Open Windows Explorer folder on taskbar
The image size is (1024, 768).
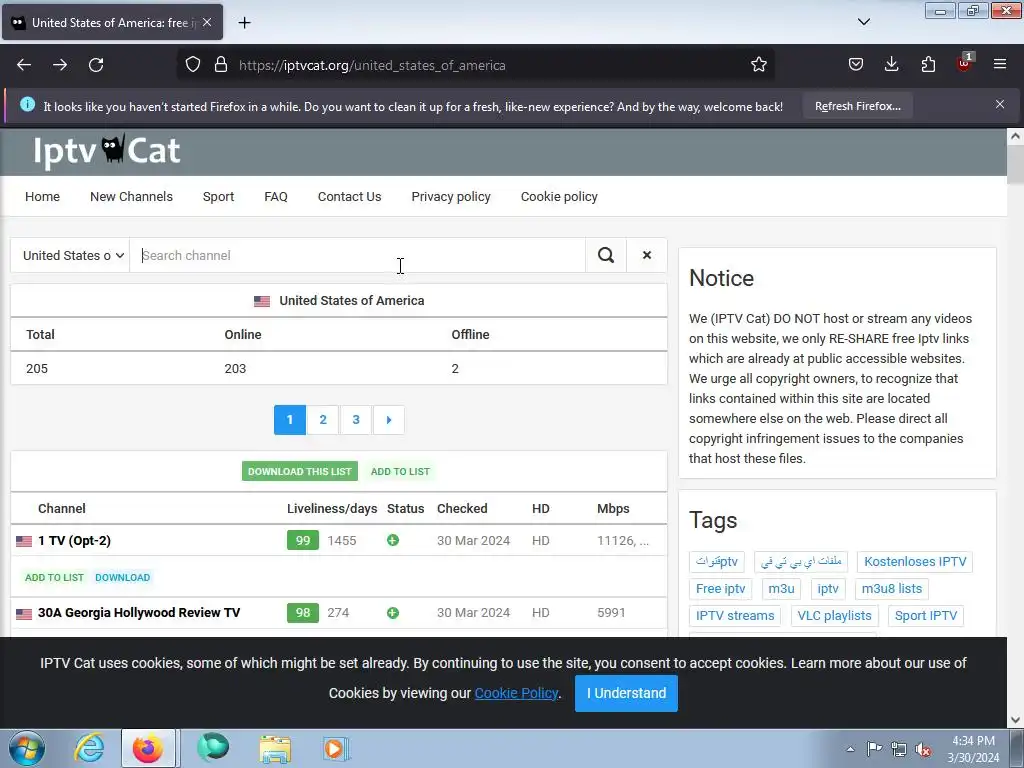pos(275,748)
